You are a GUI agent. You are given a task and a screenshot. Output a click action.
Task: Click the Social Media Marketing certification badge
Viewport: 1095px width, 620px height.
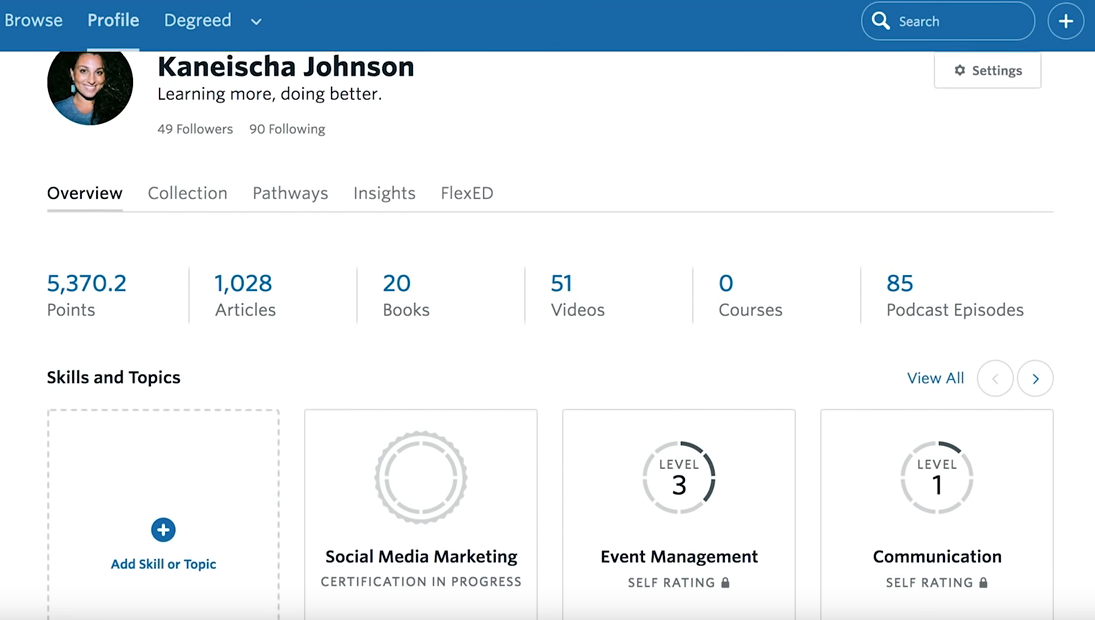pos(421,478)
